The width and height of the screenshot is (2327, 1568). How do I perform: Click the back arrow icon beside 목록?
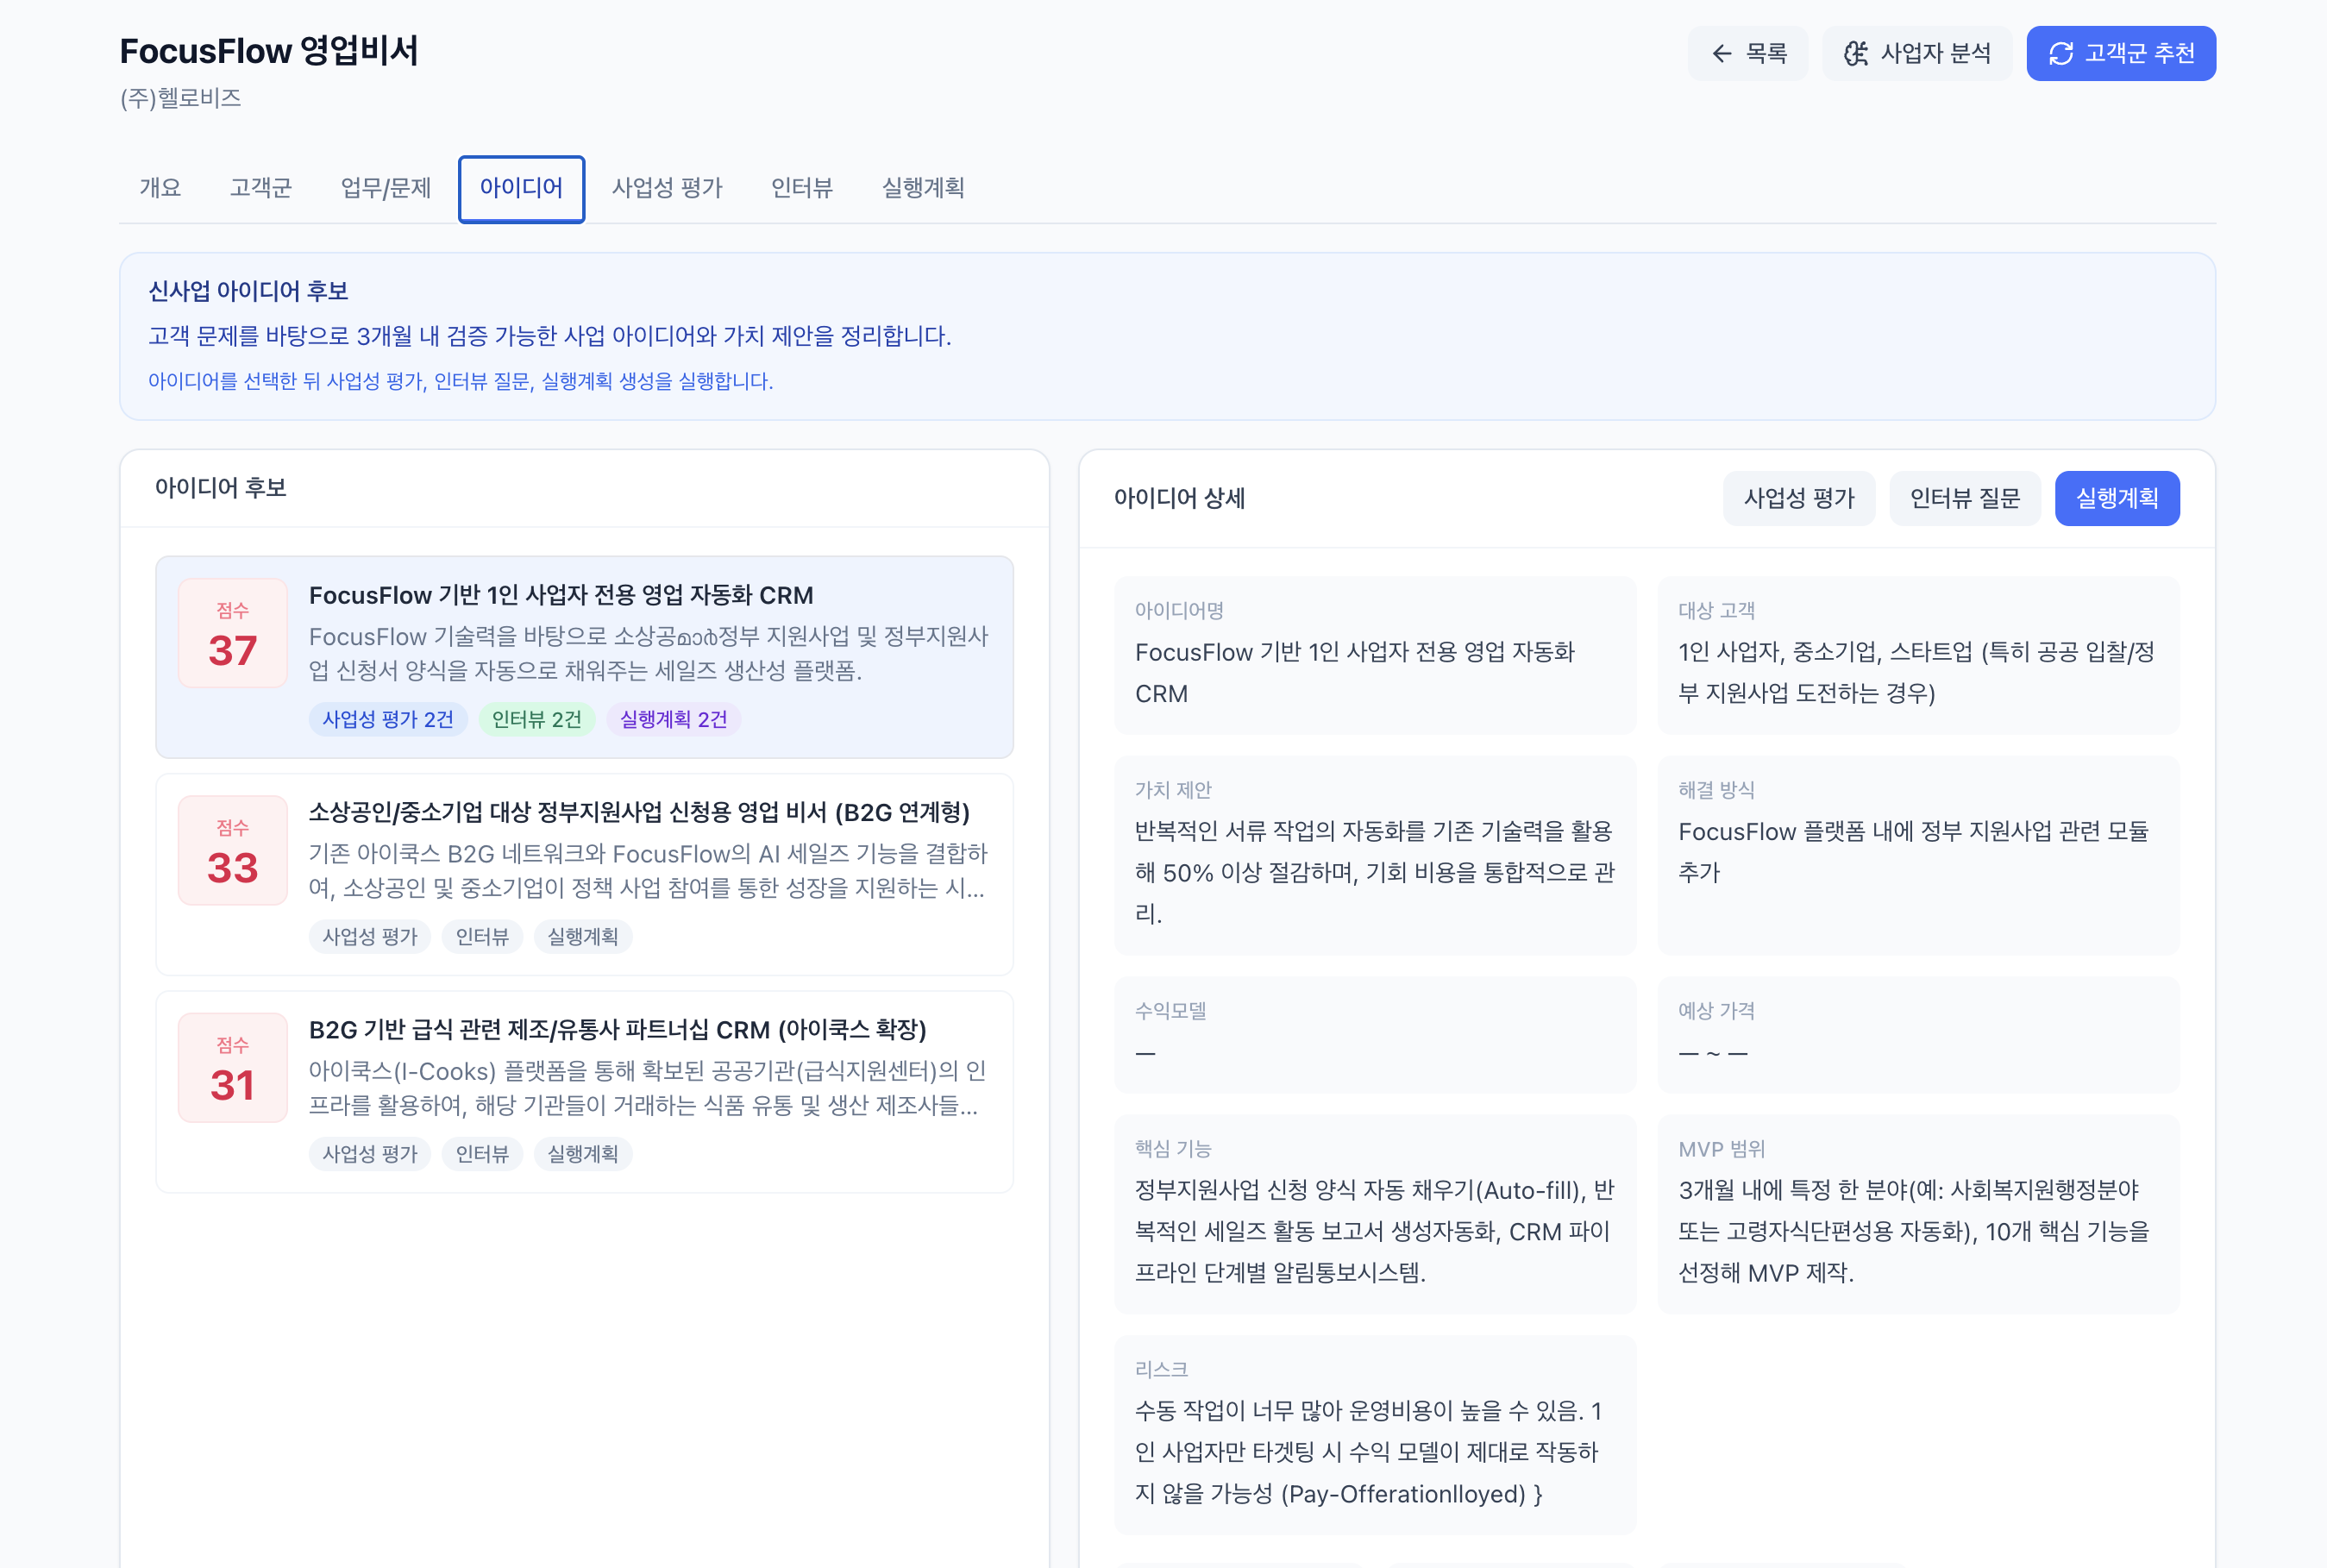(x=1721, y=54)
